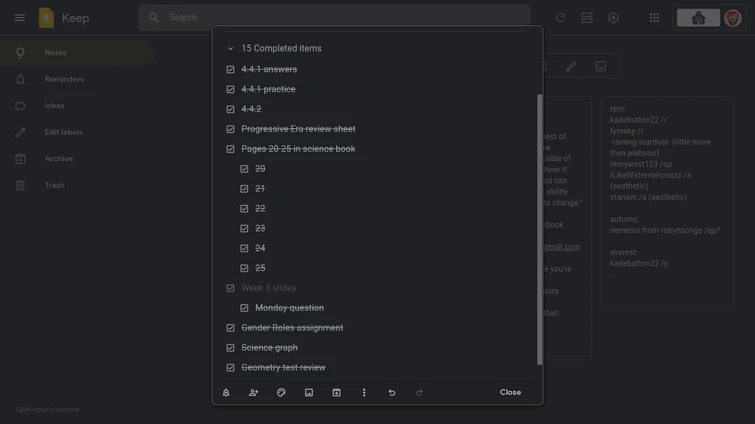Uncheck Pages 20-25 in science book
The width and height of the screenshot is (755, 424).
point(231,149)
